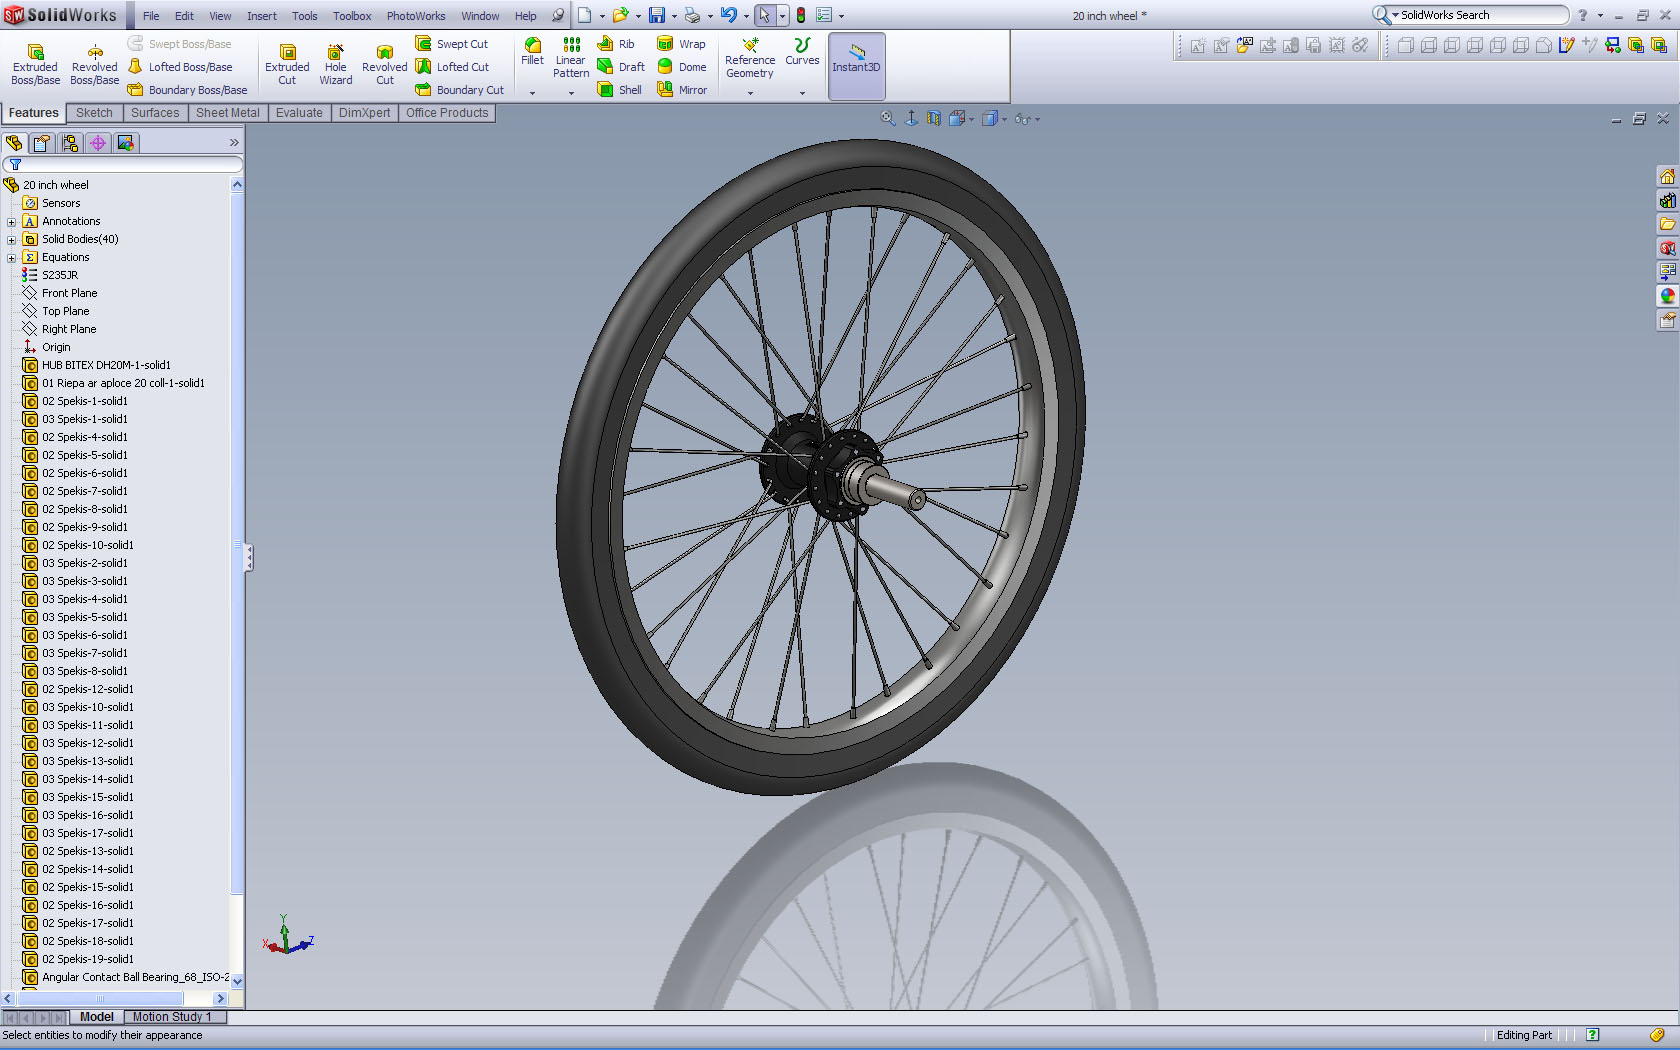
Task: Toggle the Select cursor tool
Action: (x=764, y=15)
